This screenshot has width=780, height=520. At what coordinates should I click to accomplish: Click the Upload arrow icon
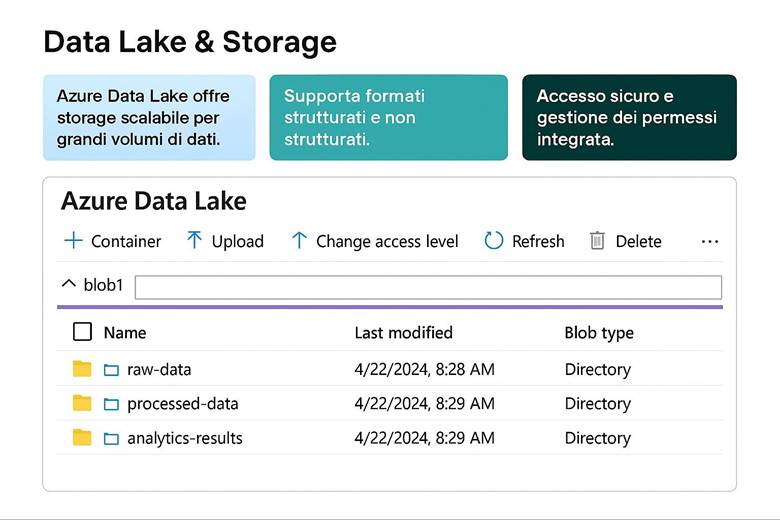point(194,241)
